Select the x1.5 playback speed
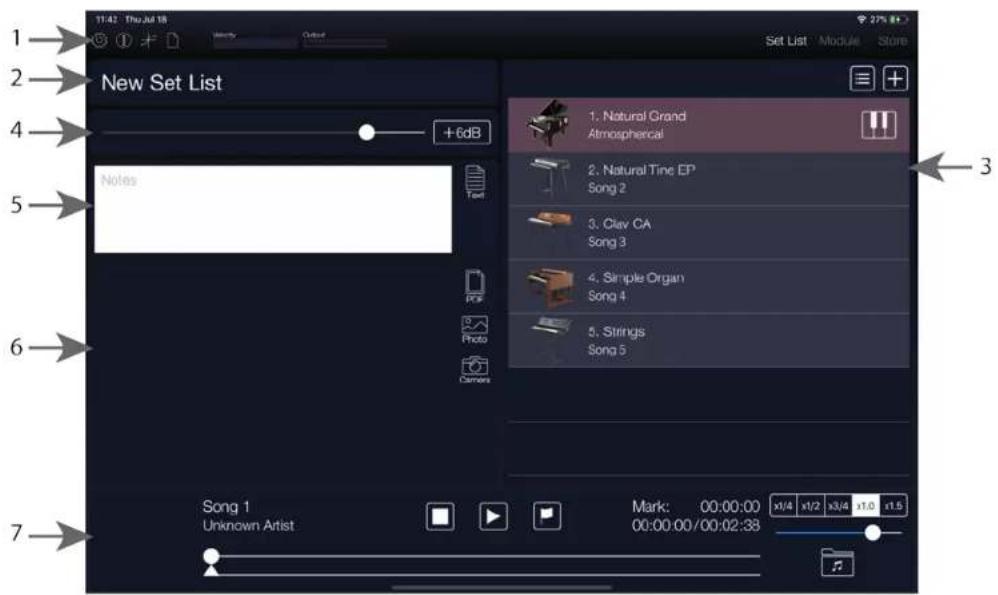Image resolution: width=998 pixels, height=595 pixels. (x=894, y=507)
